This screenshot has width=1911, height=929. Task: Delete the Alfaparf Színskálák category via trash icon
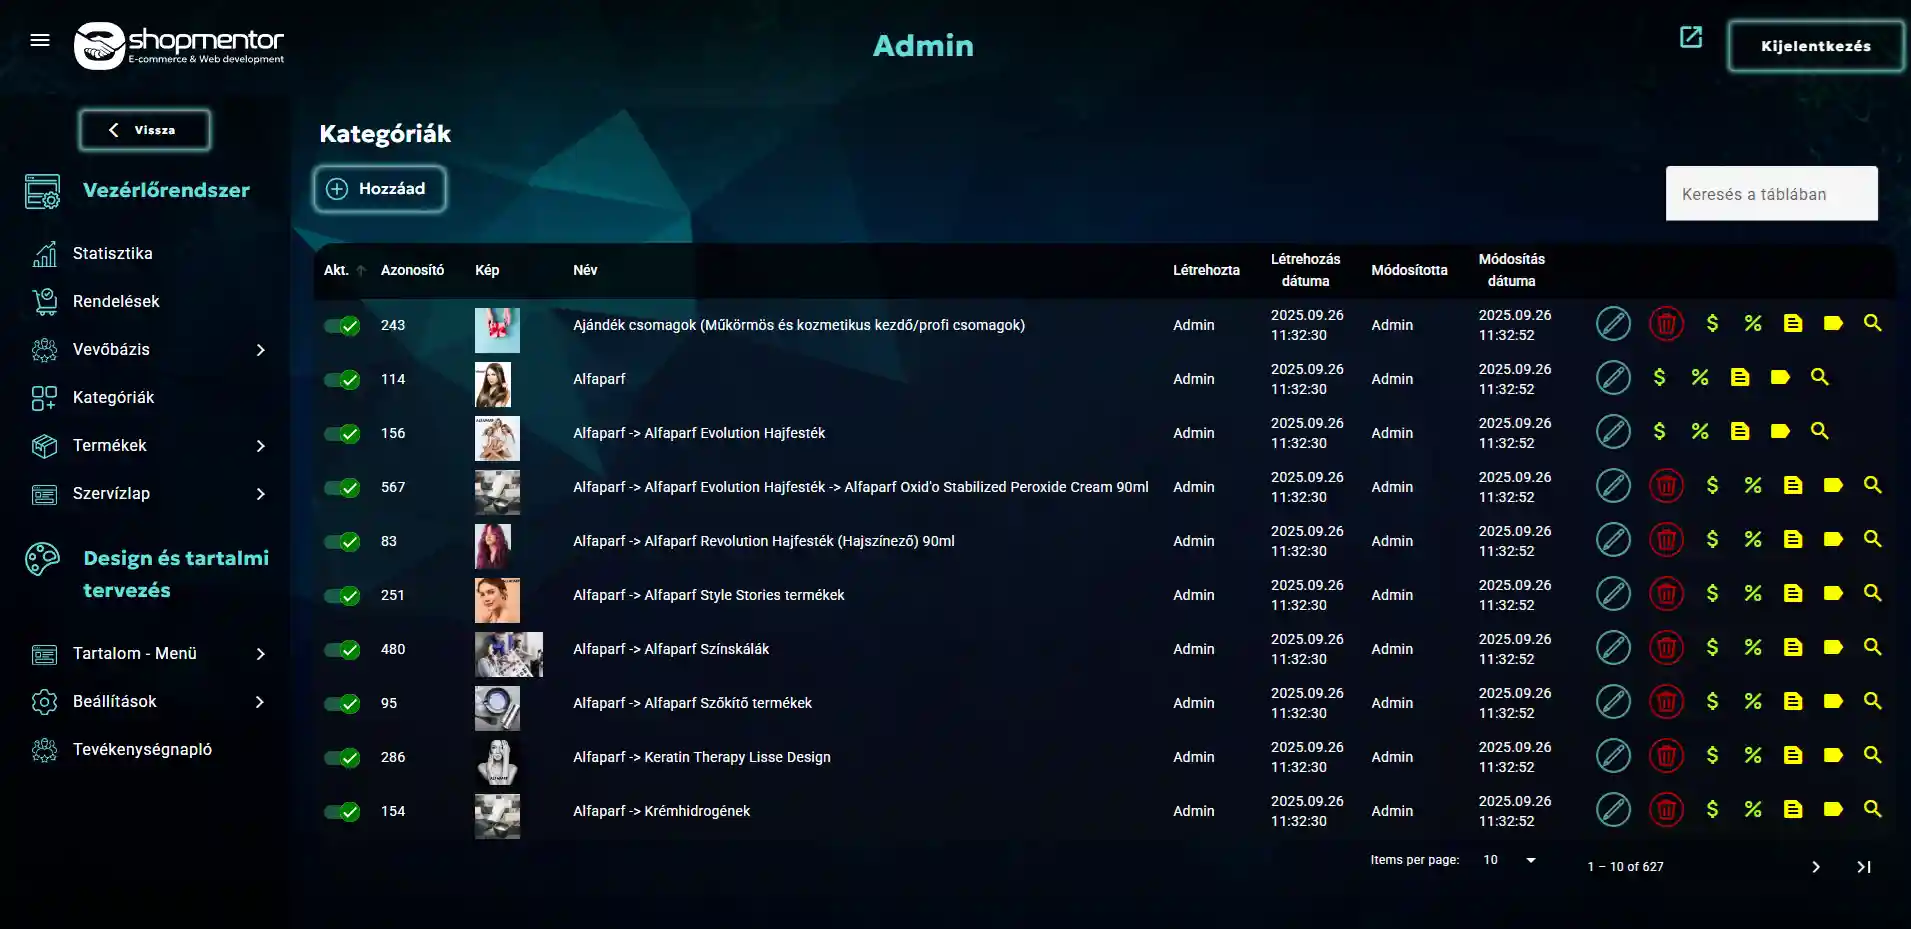[x=1666, y=648]
